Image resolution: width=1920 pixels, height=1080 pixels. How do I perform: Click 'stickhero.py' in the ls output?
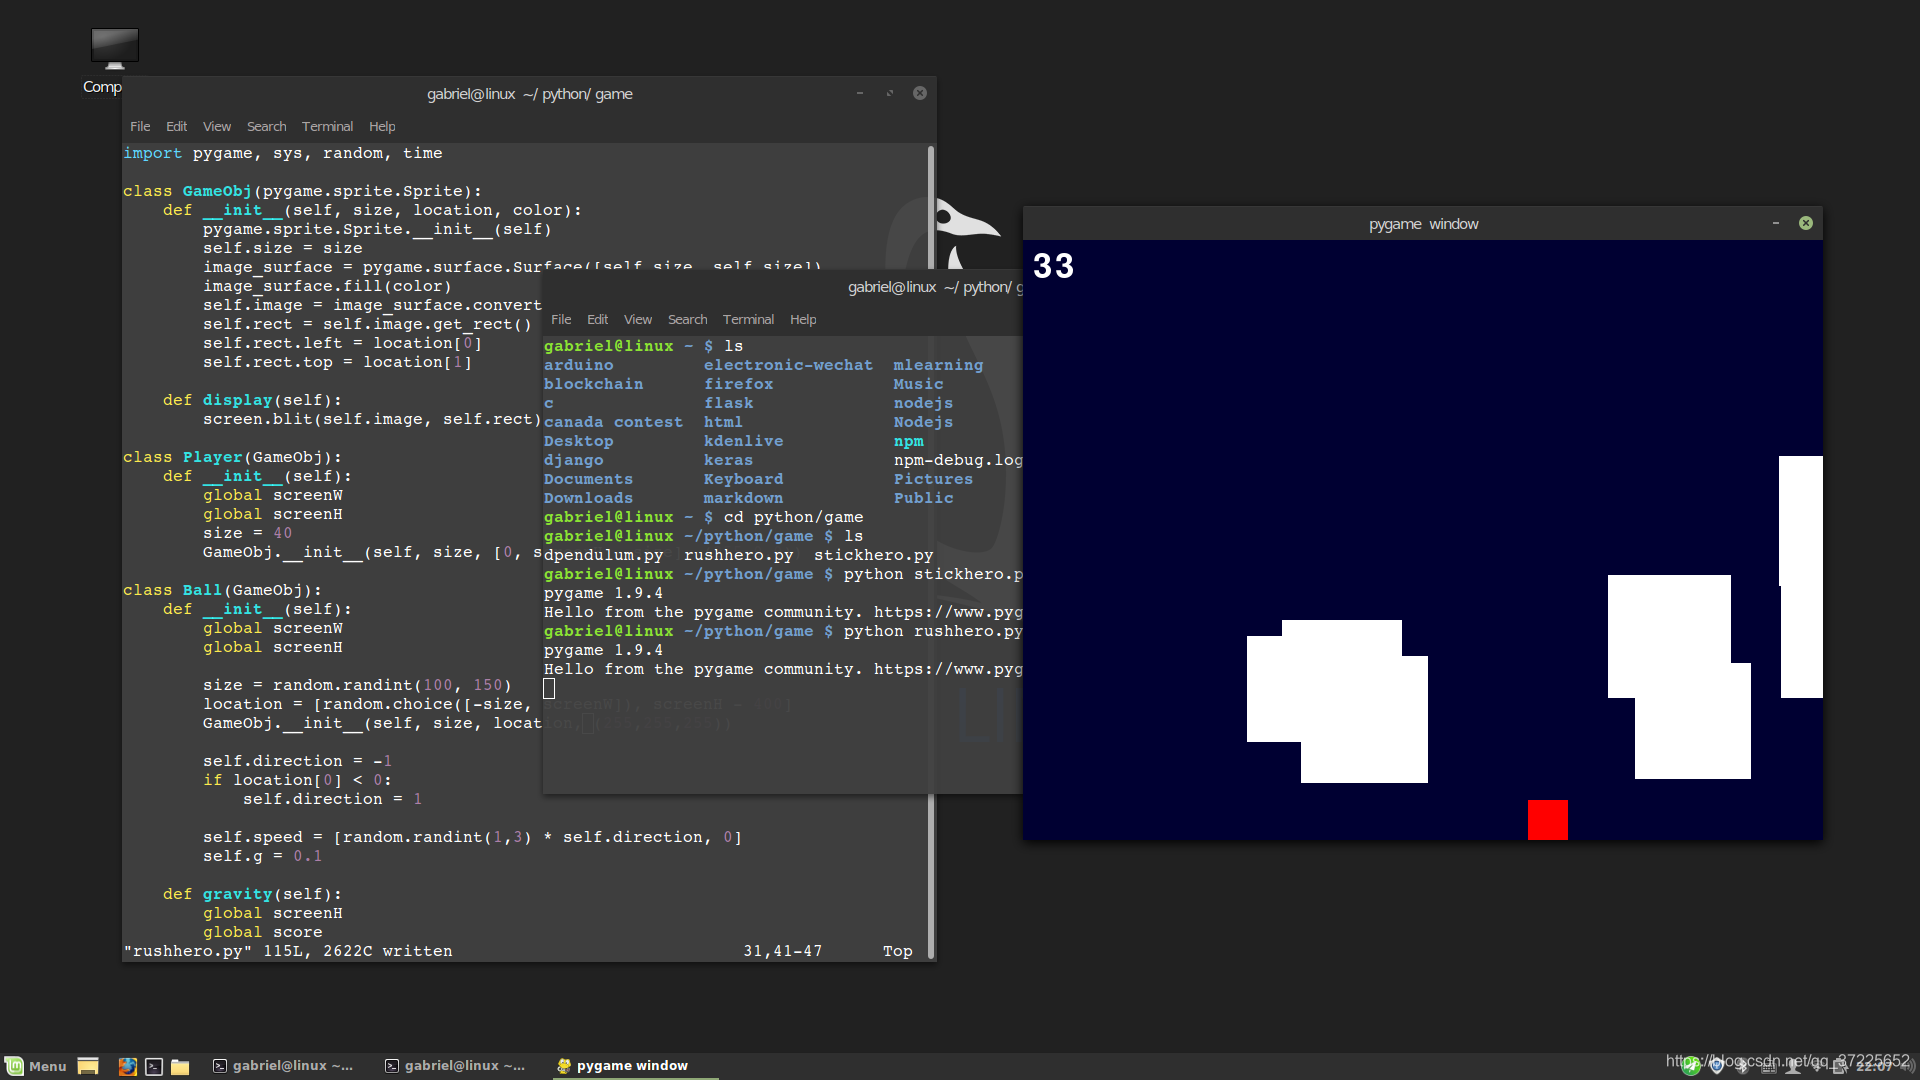[874, 555]
